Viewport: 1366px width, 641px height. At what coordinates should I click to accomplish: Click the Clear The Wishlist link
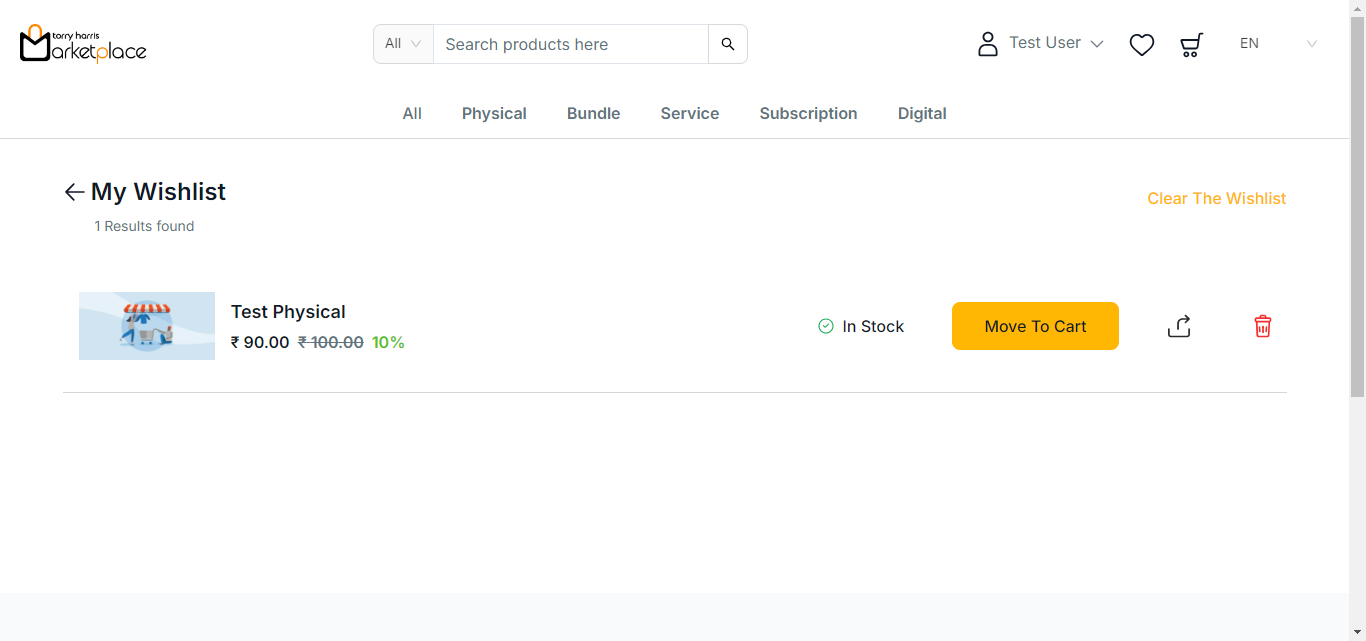1216,199
